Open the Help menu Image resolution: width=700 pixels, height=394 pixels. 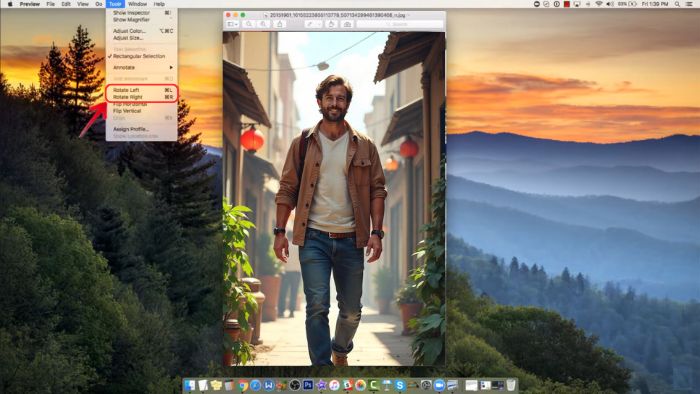159,4
